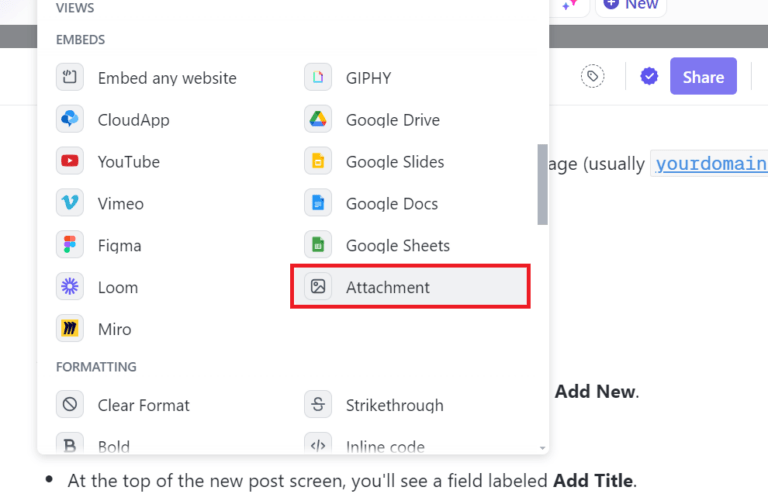
Task: Click the Figma embed icon
Action: point(69,246)
